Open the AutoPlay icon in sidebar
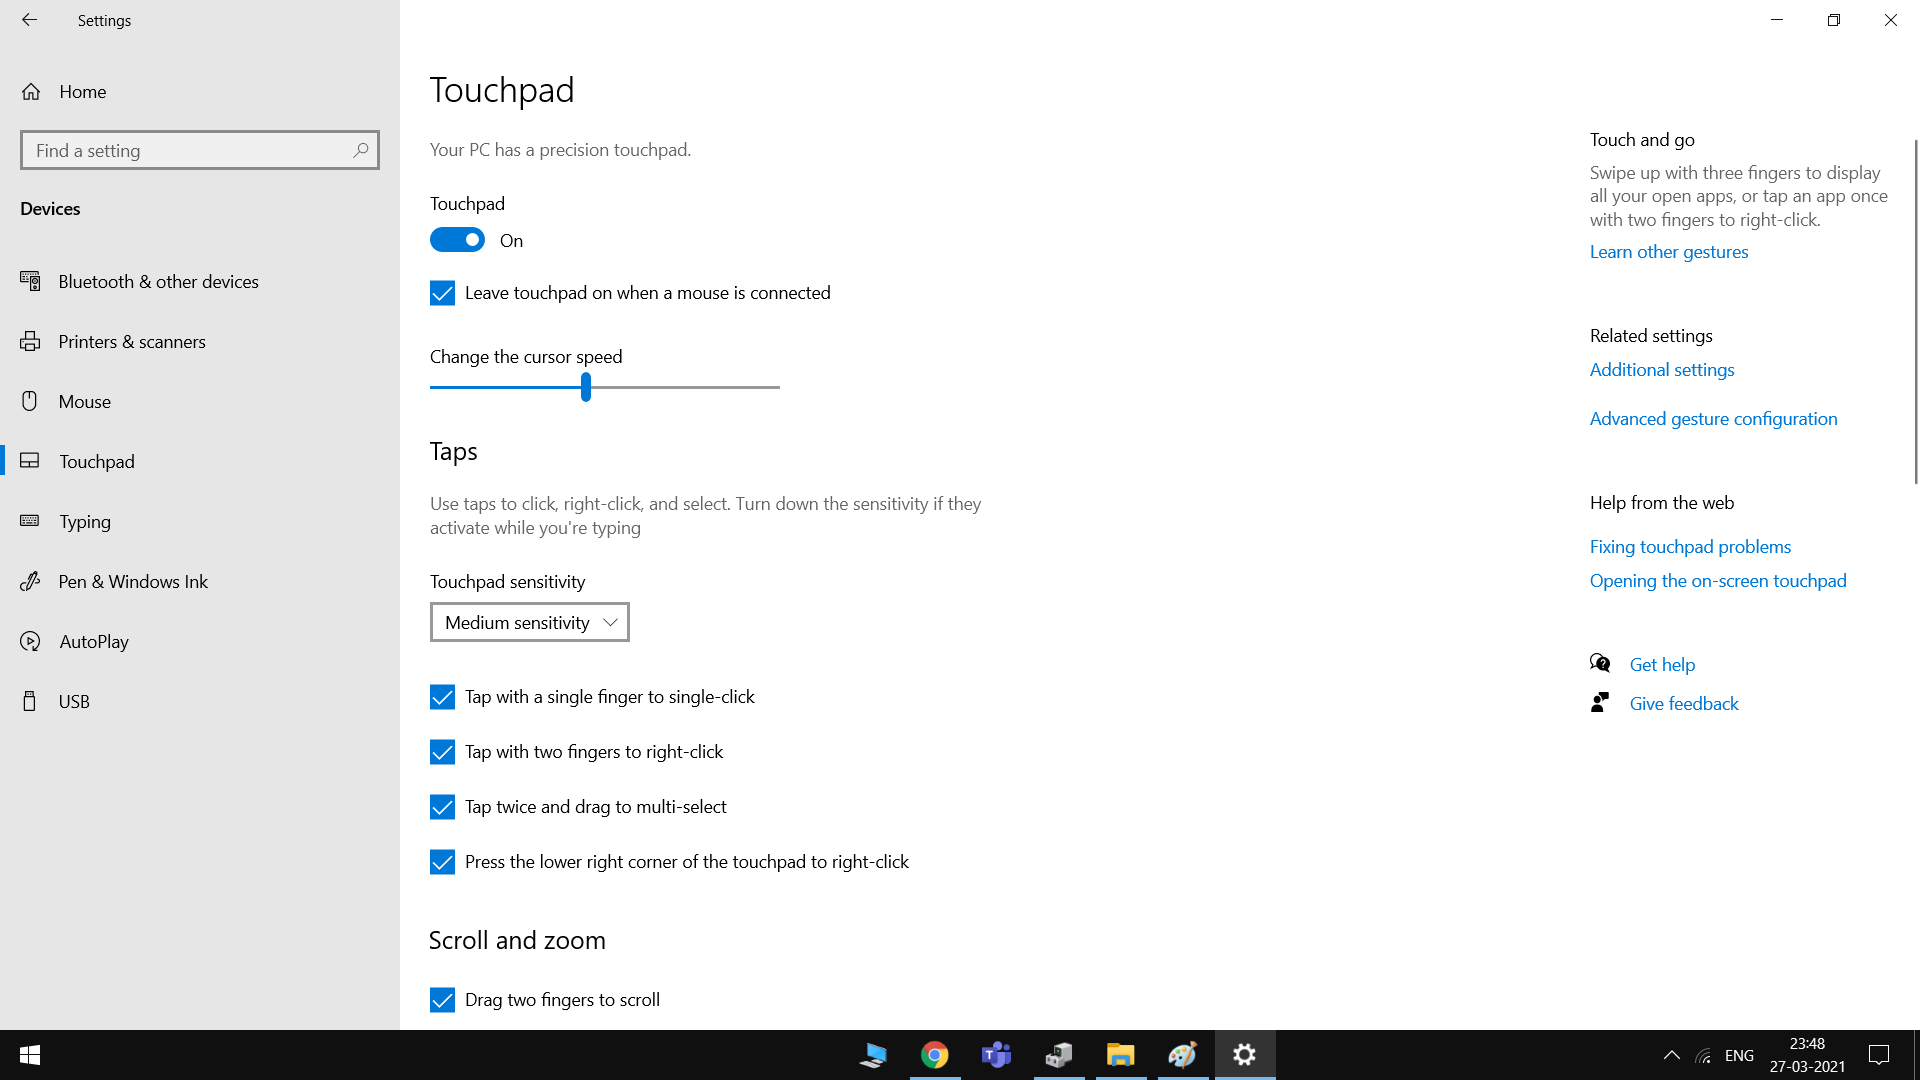1920x1080 pixels. tap(30, 642)
